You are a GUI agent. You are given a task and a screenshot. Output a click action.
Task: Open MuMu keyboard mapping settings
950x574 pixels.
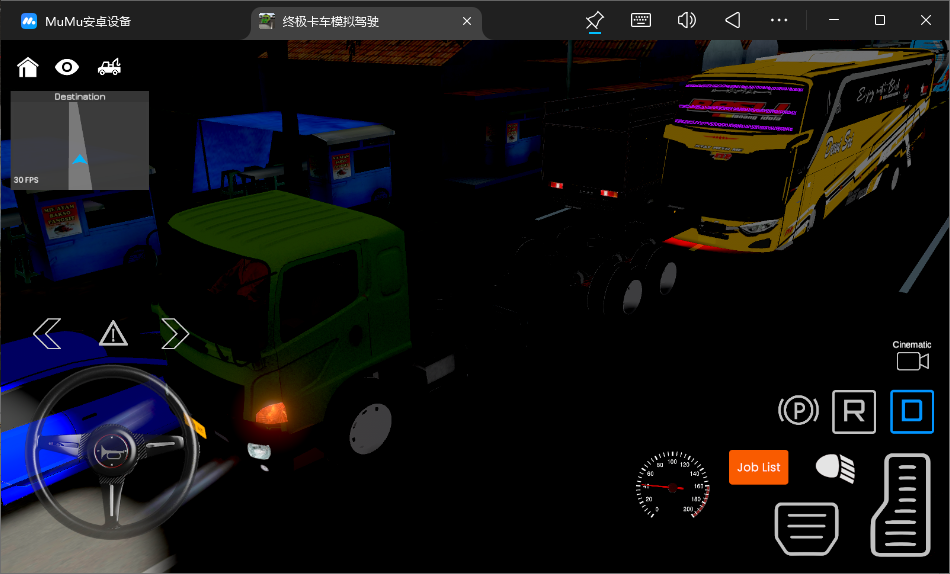[x=641, y=20]
